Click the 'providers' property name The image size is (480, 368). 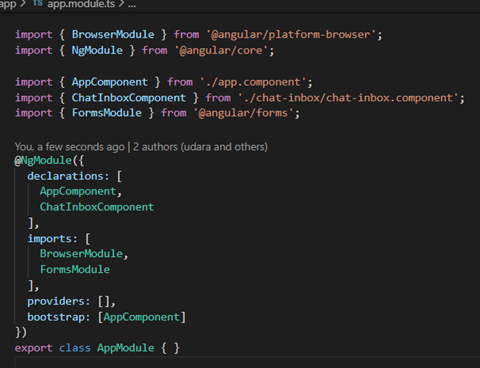tap(56, 301)
